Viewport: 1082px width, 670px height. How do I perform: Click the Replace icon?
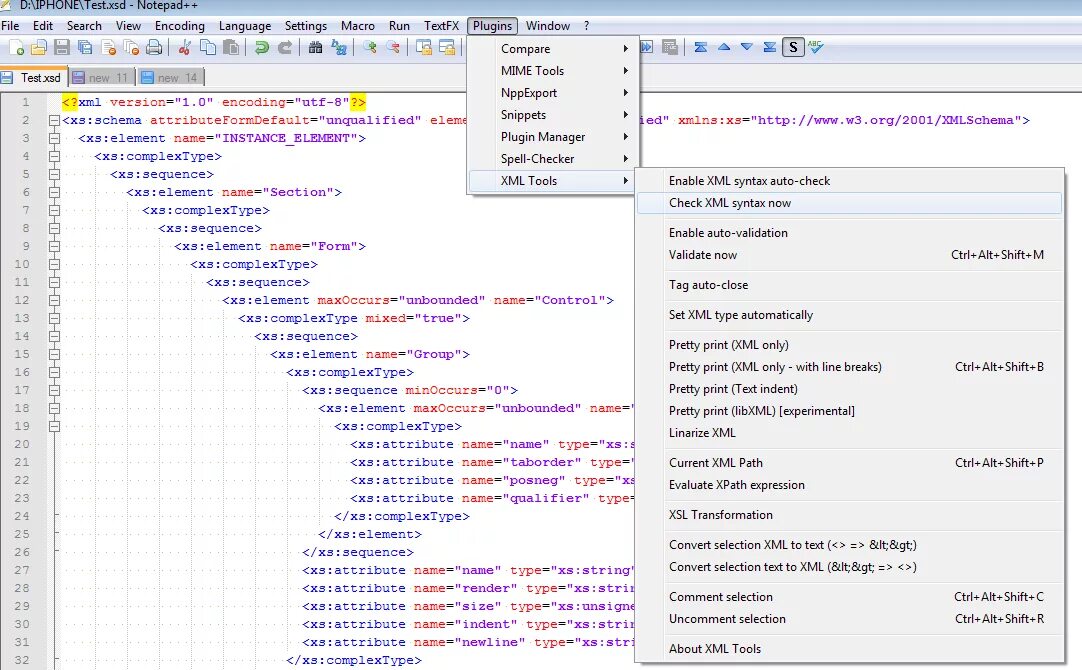coord(339,48)
